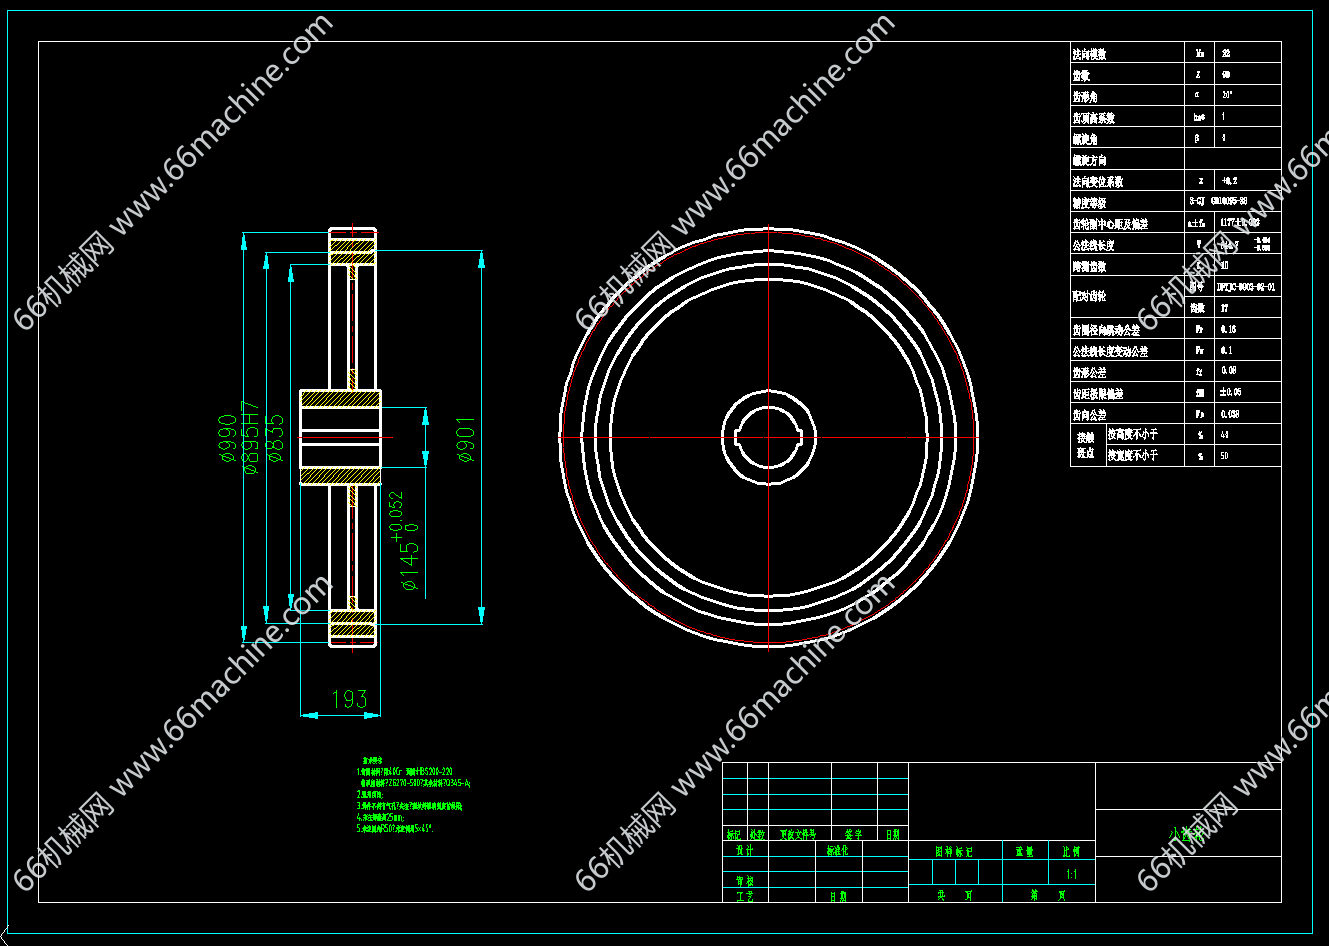The image size is (1329, 946).
Task: Click the "审核" title block label
Action: click(x=744, y=881)
